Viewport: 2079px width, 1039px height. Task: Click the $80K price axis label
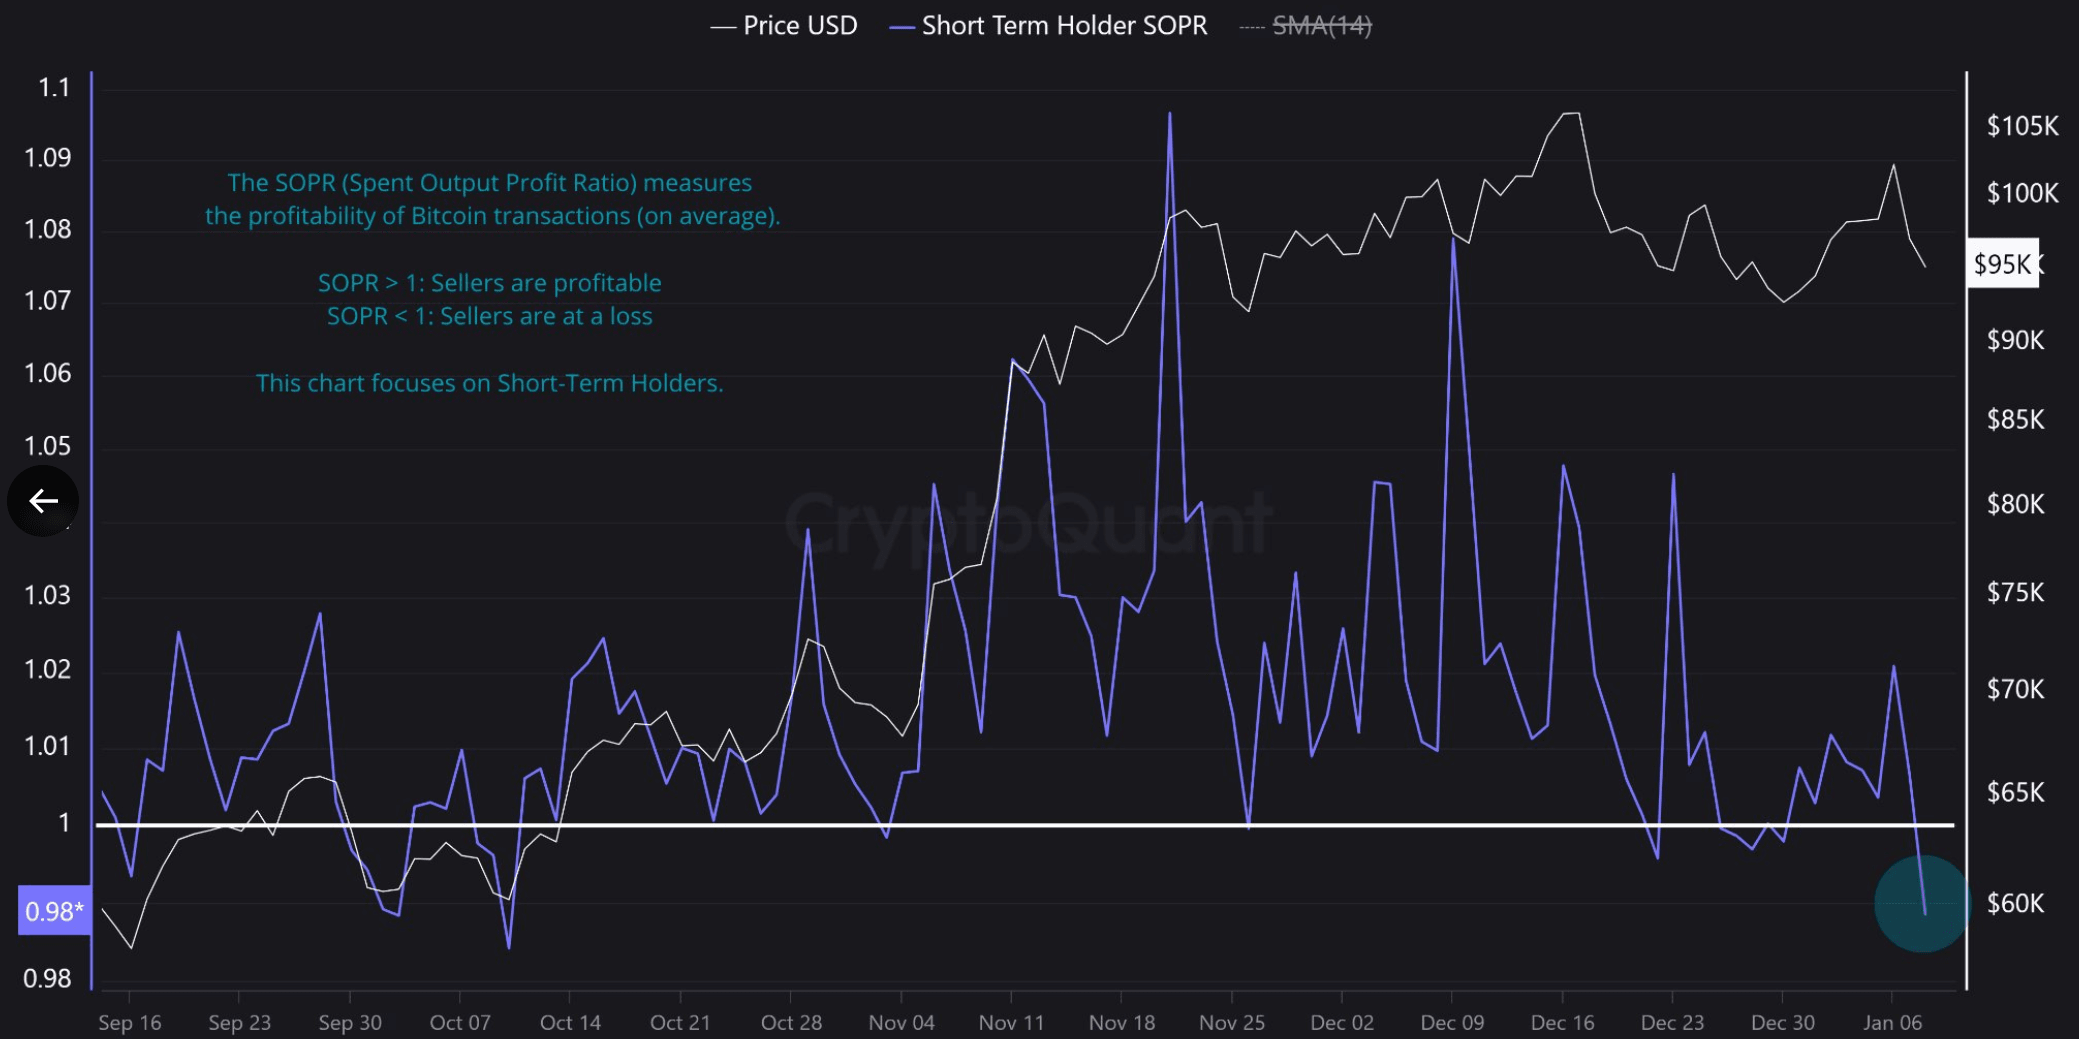(x=2016, y=504)
